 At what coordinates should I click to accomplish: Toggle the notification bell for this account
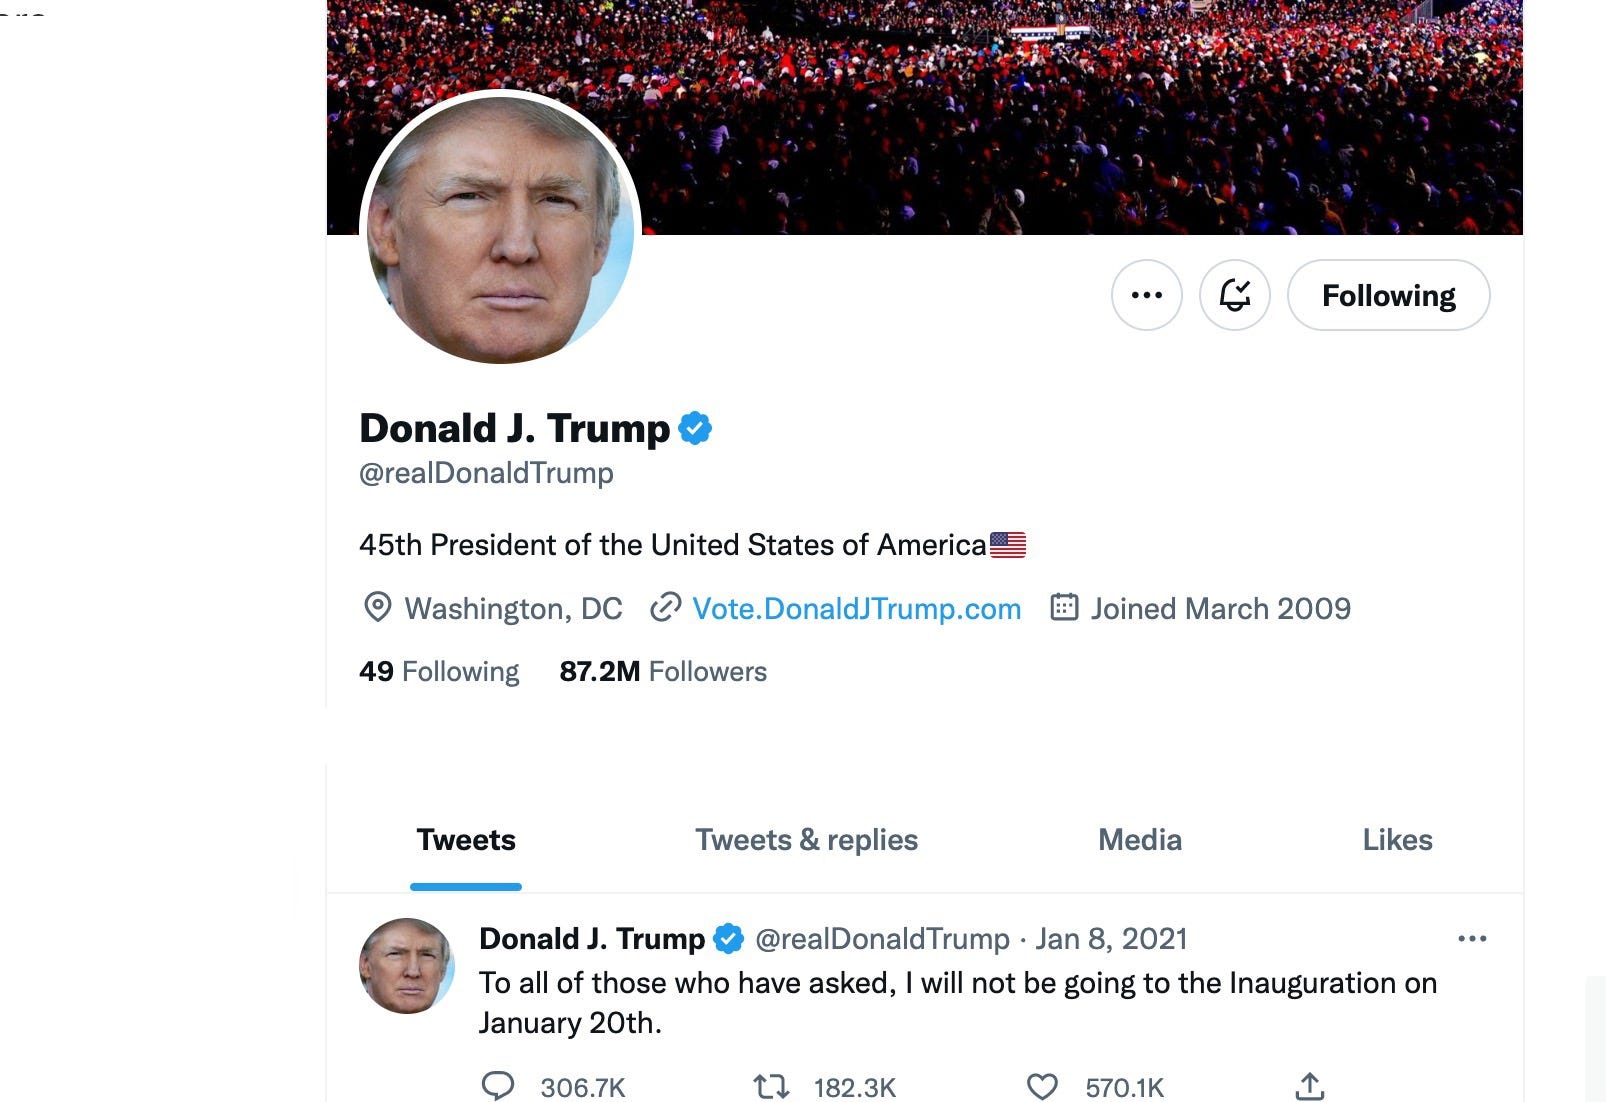click(1234, 295)
